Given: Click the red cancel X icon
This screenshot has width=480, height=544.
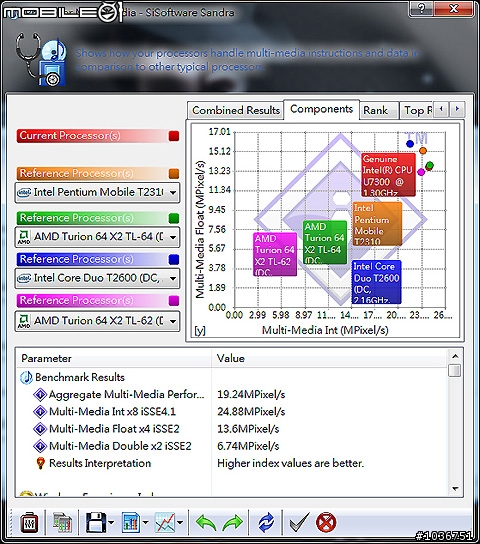Looking at the screenshot, I should pos(326,522).
